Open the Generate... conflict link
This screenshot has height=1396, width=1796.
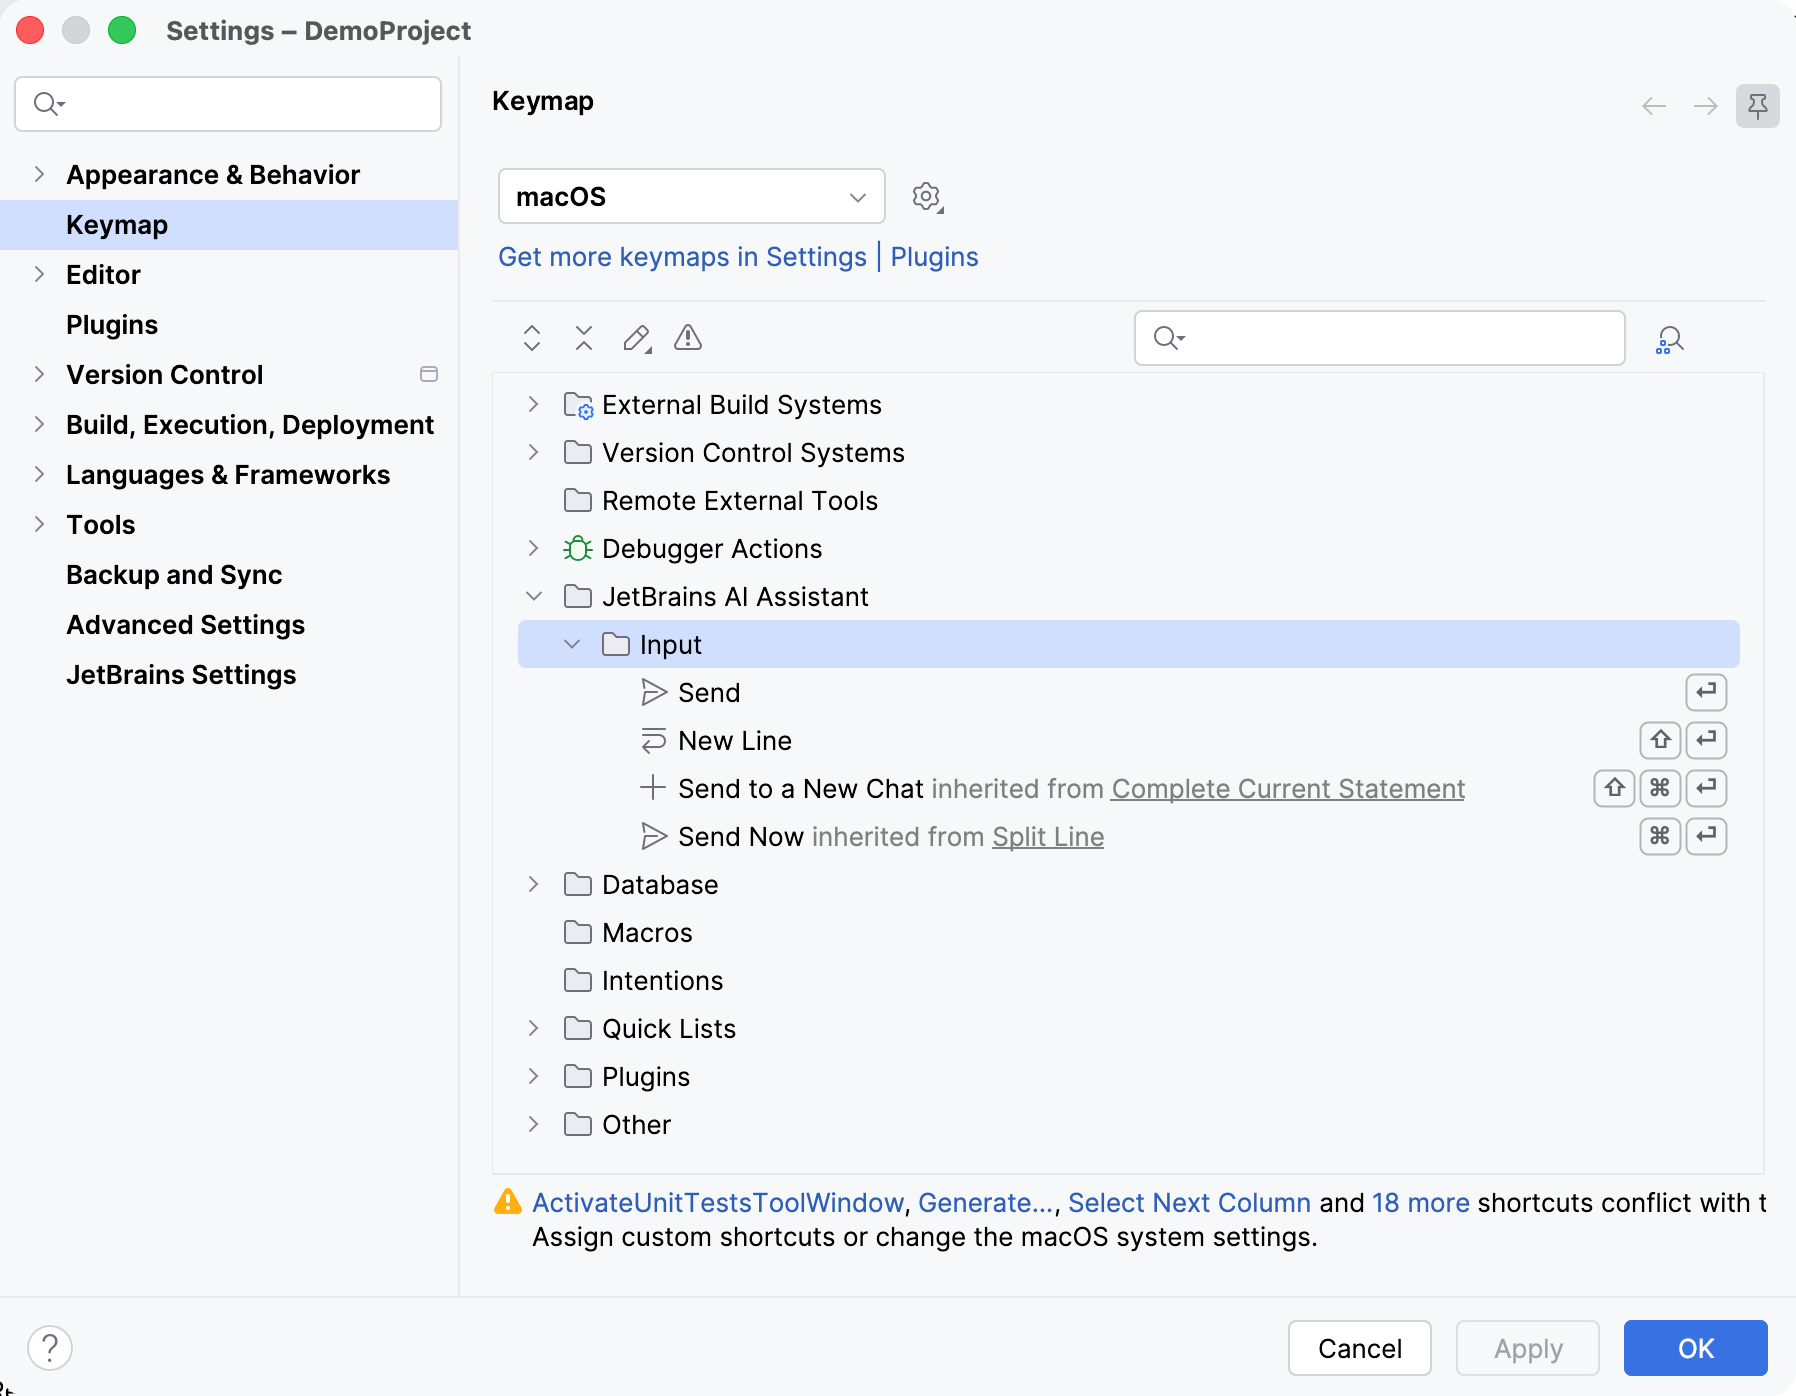click(986, 1203)
